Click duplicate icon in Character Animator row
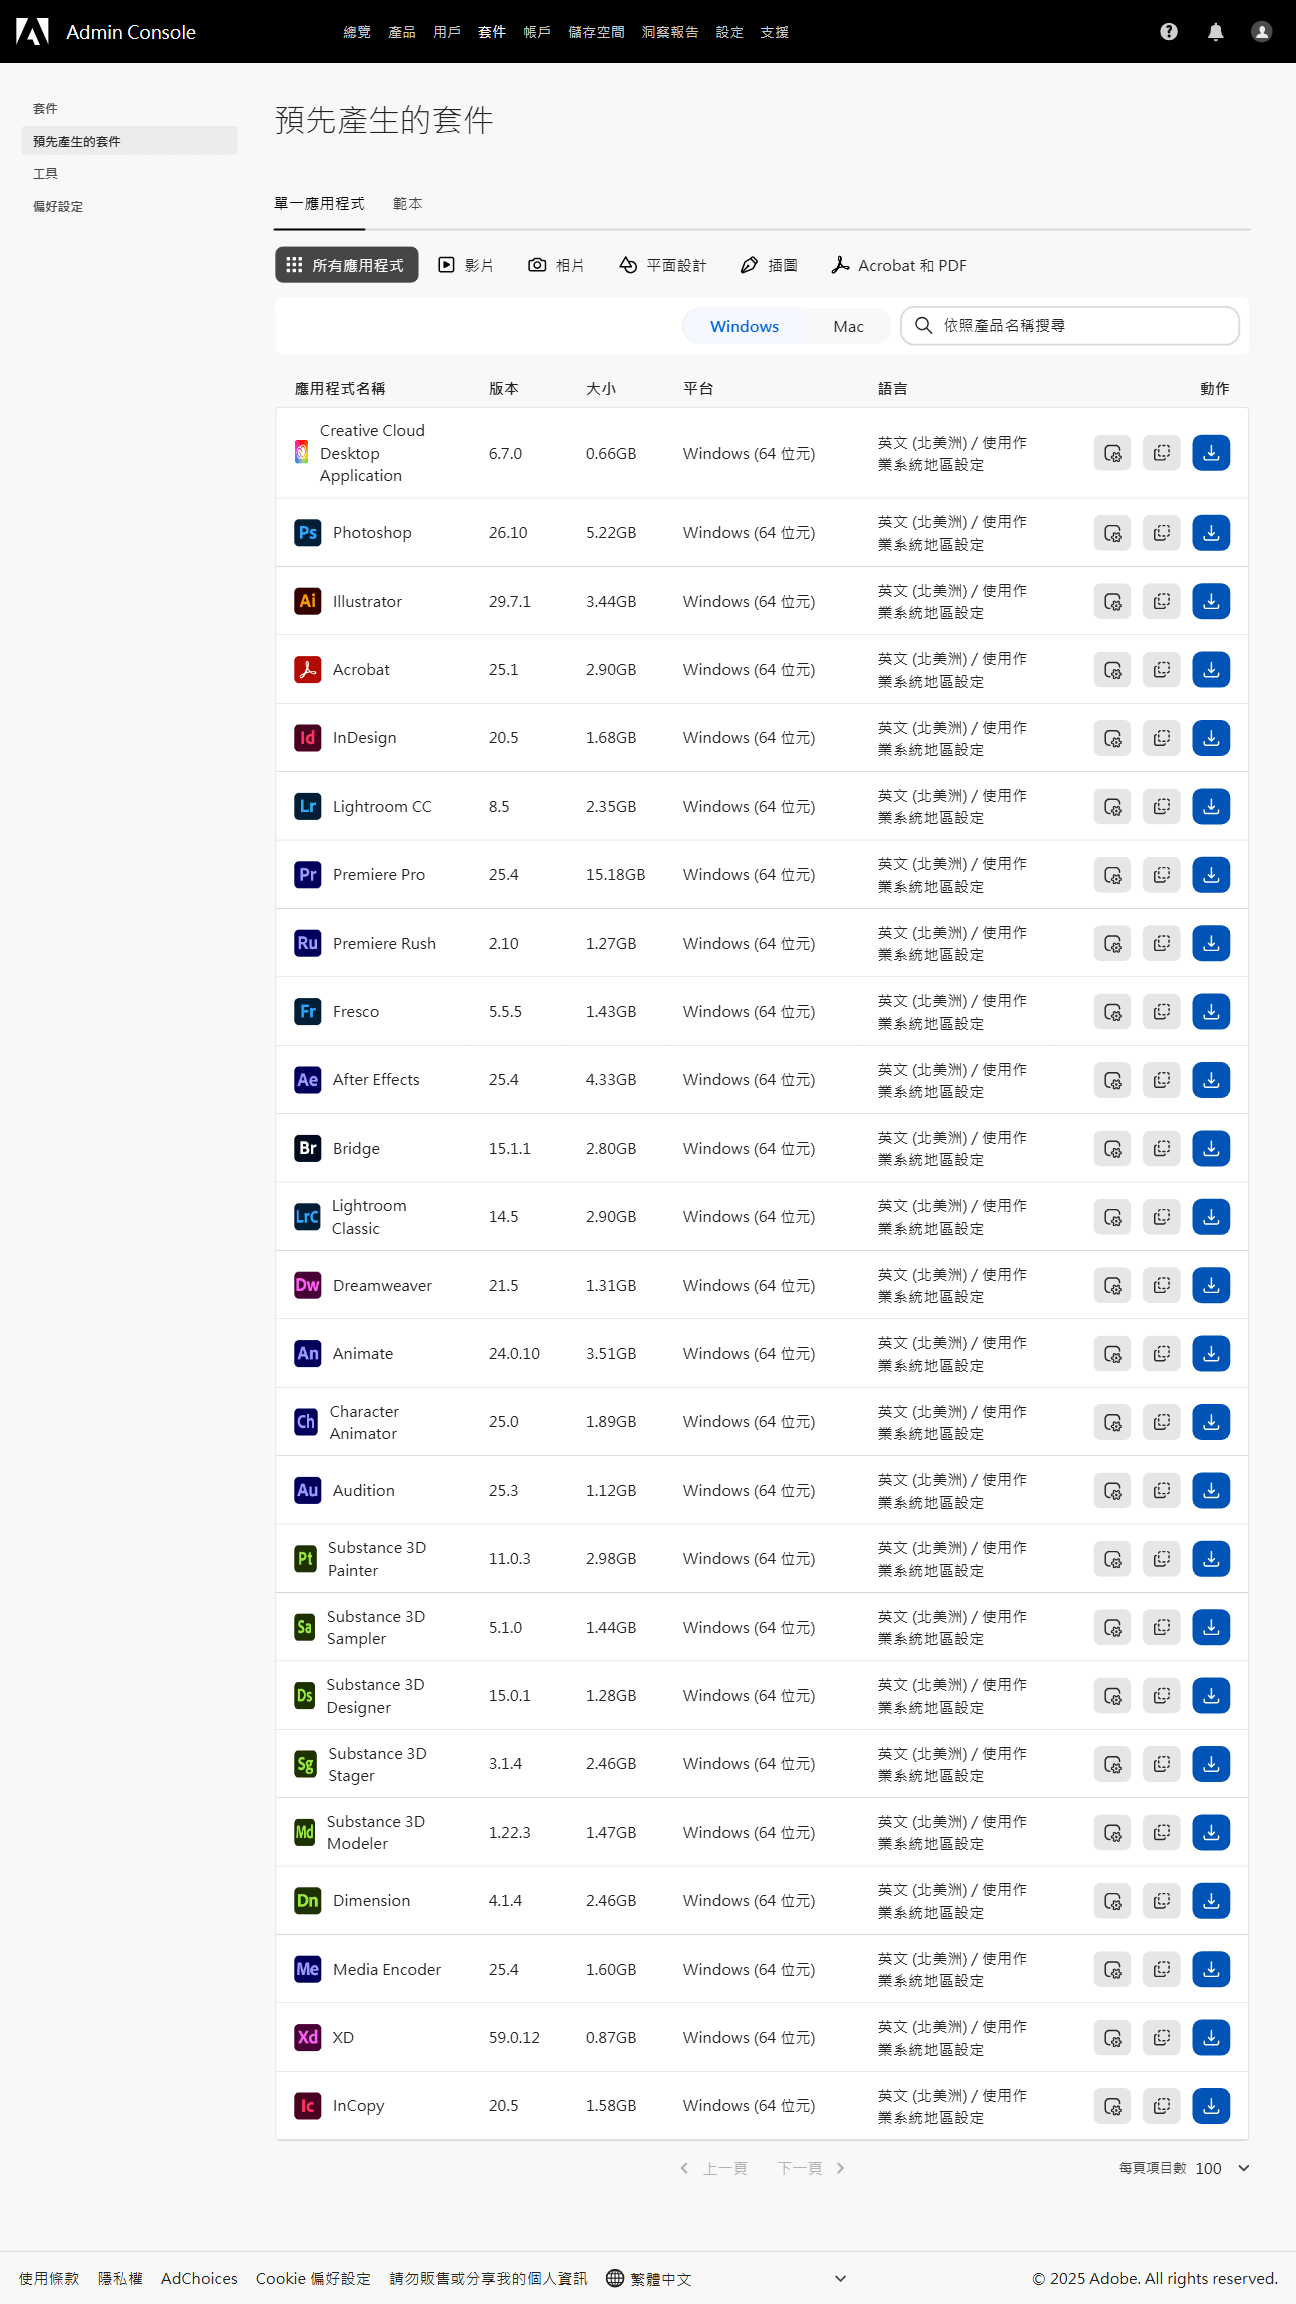 1161,1422
